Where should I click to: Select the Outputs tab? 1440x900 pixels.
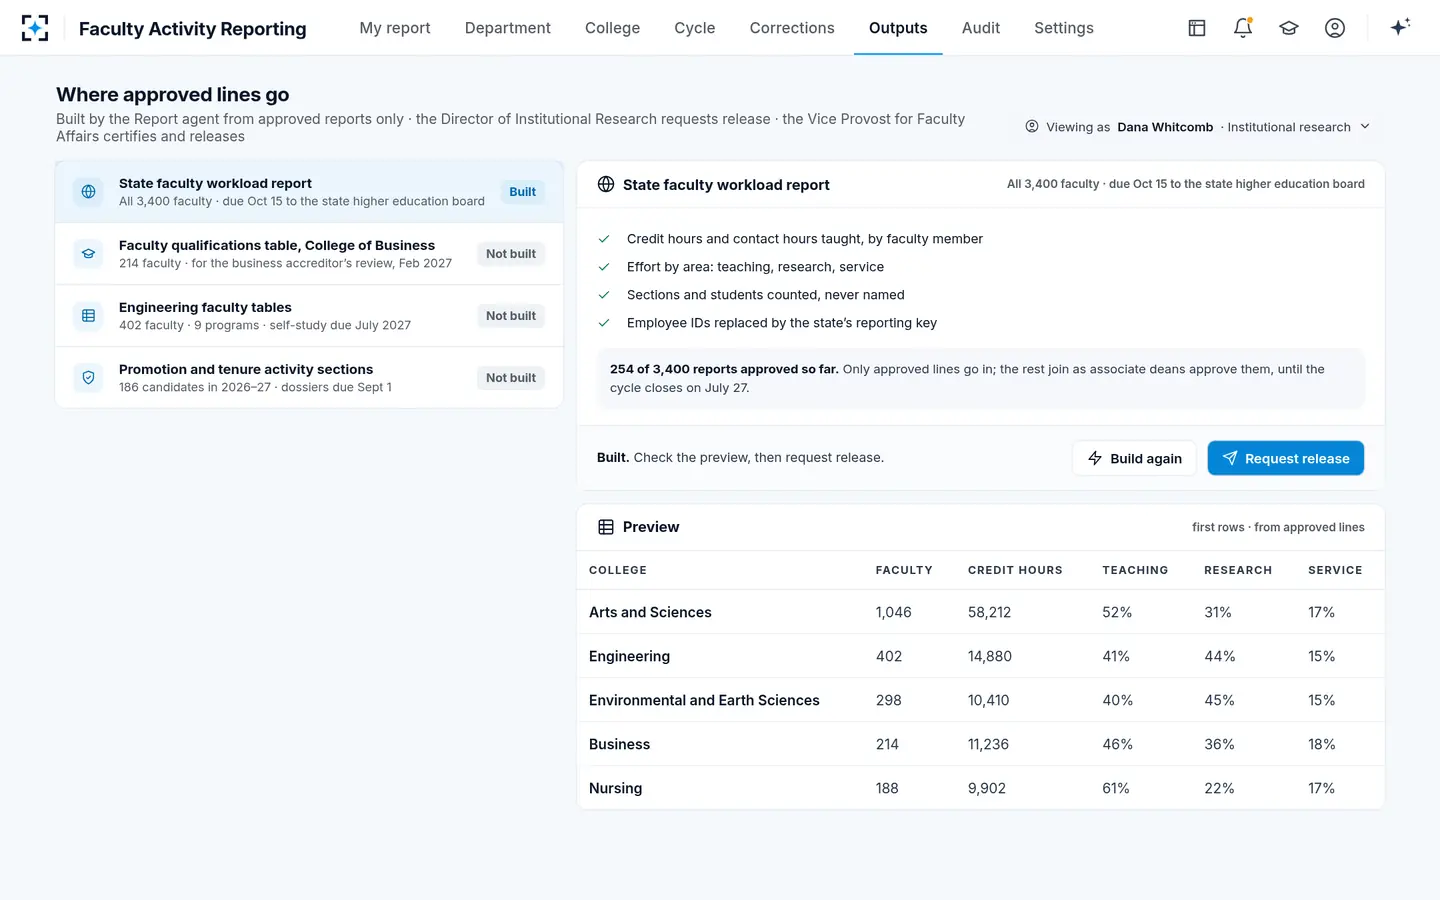click(898, 28)
